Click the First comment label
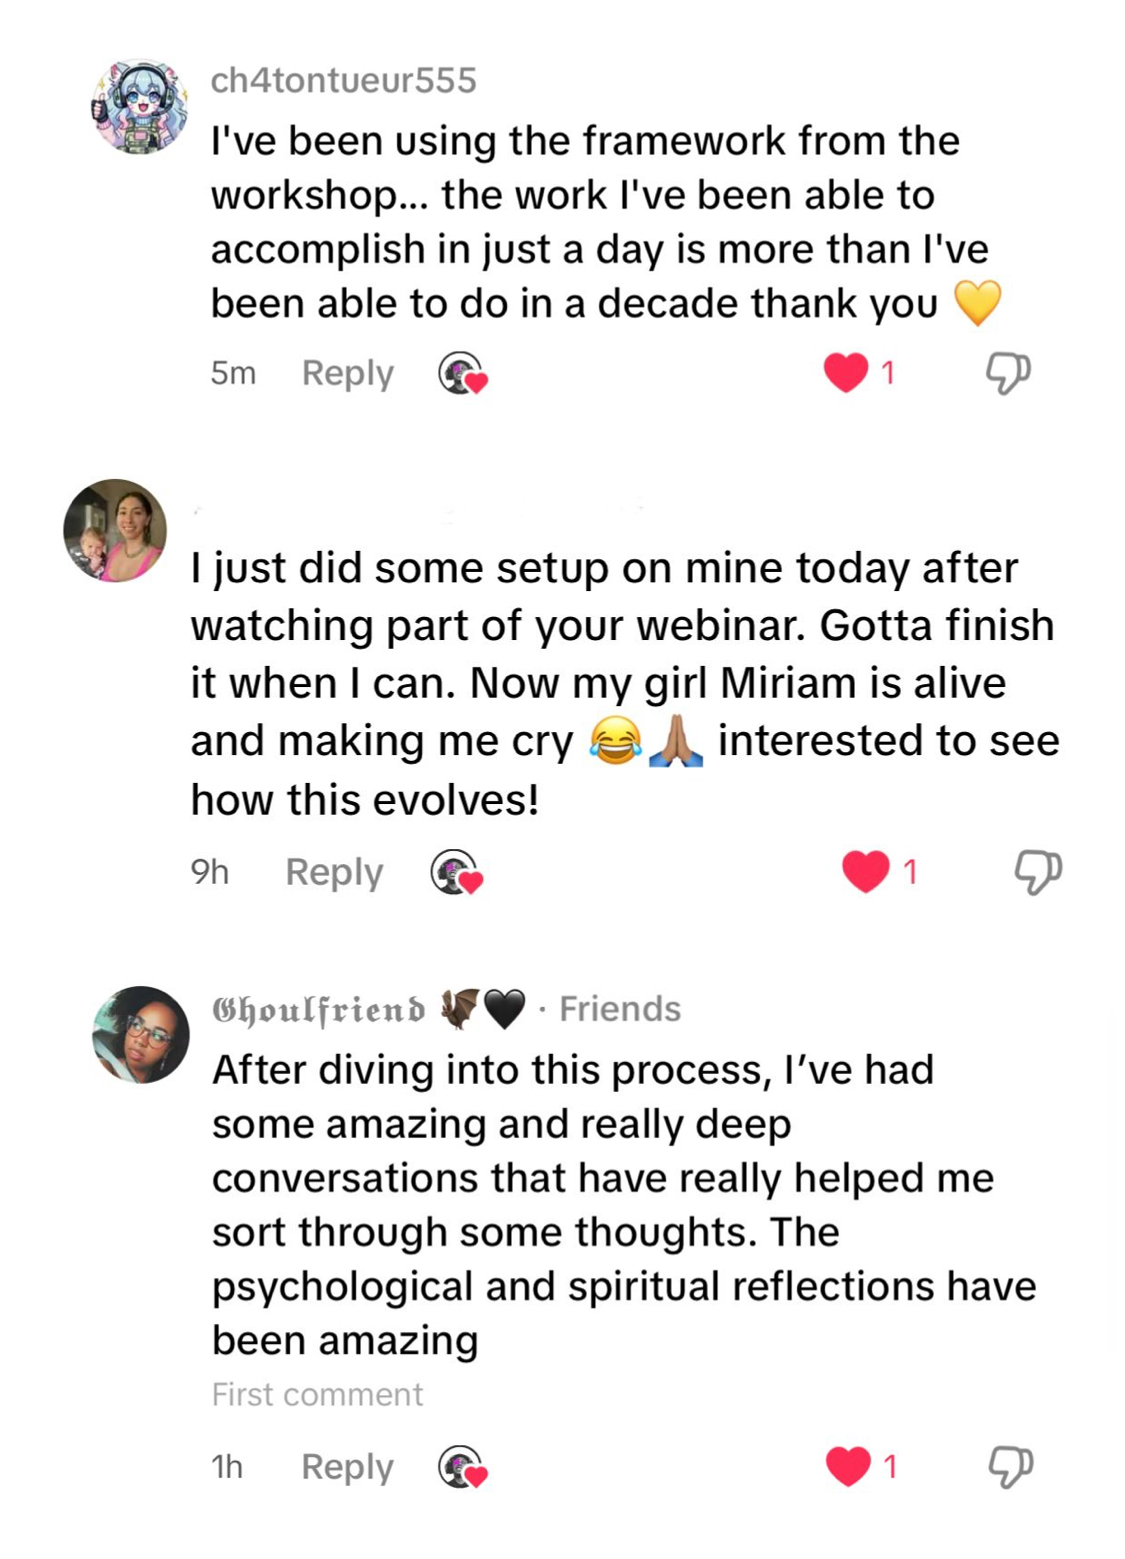Screen dimensions: 1125x1559 317,1394
